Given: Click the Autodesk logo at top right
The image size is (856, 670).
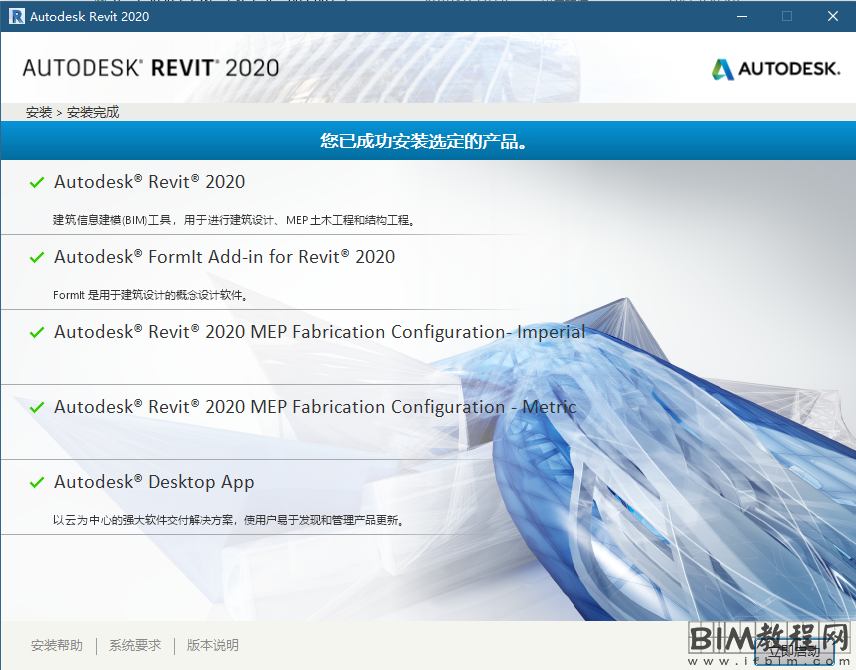Looking at the screenshot, I should click(x=776, y=69).
